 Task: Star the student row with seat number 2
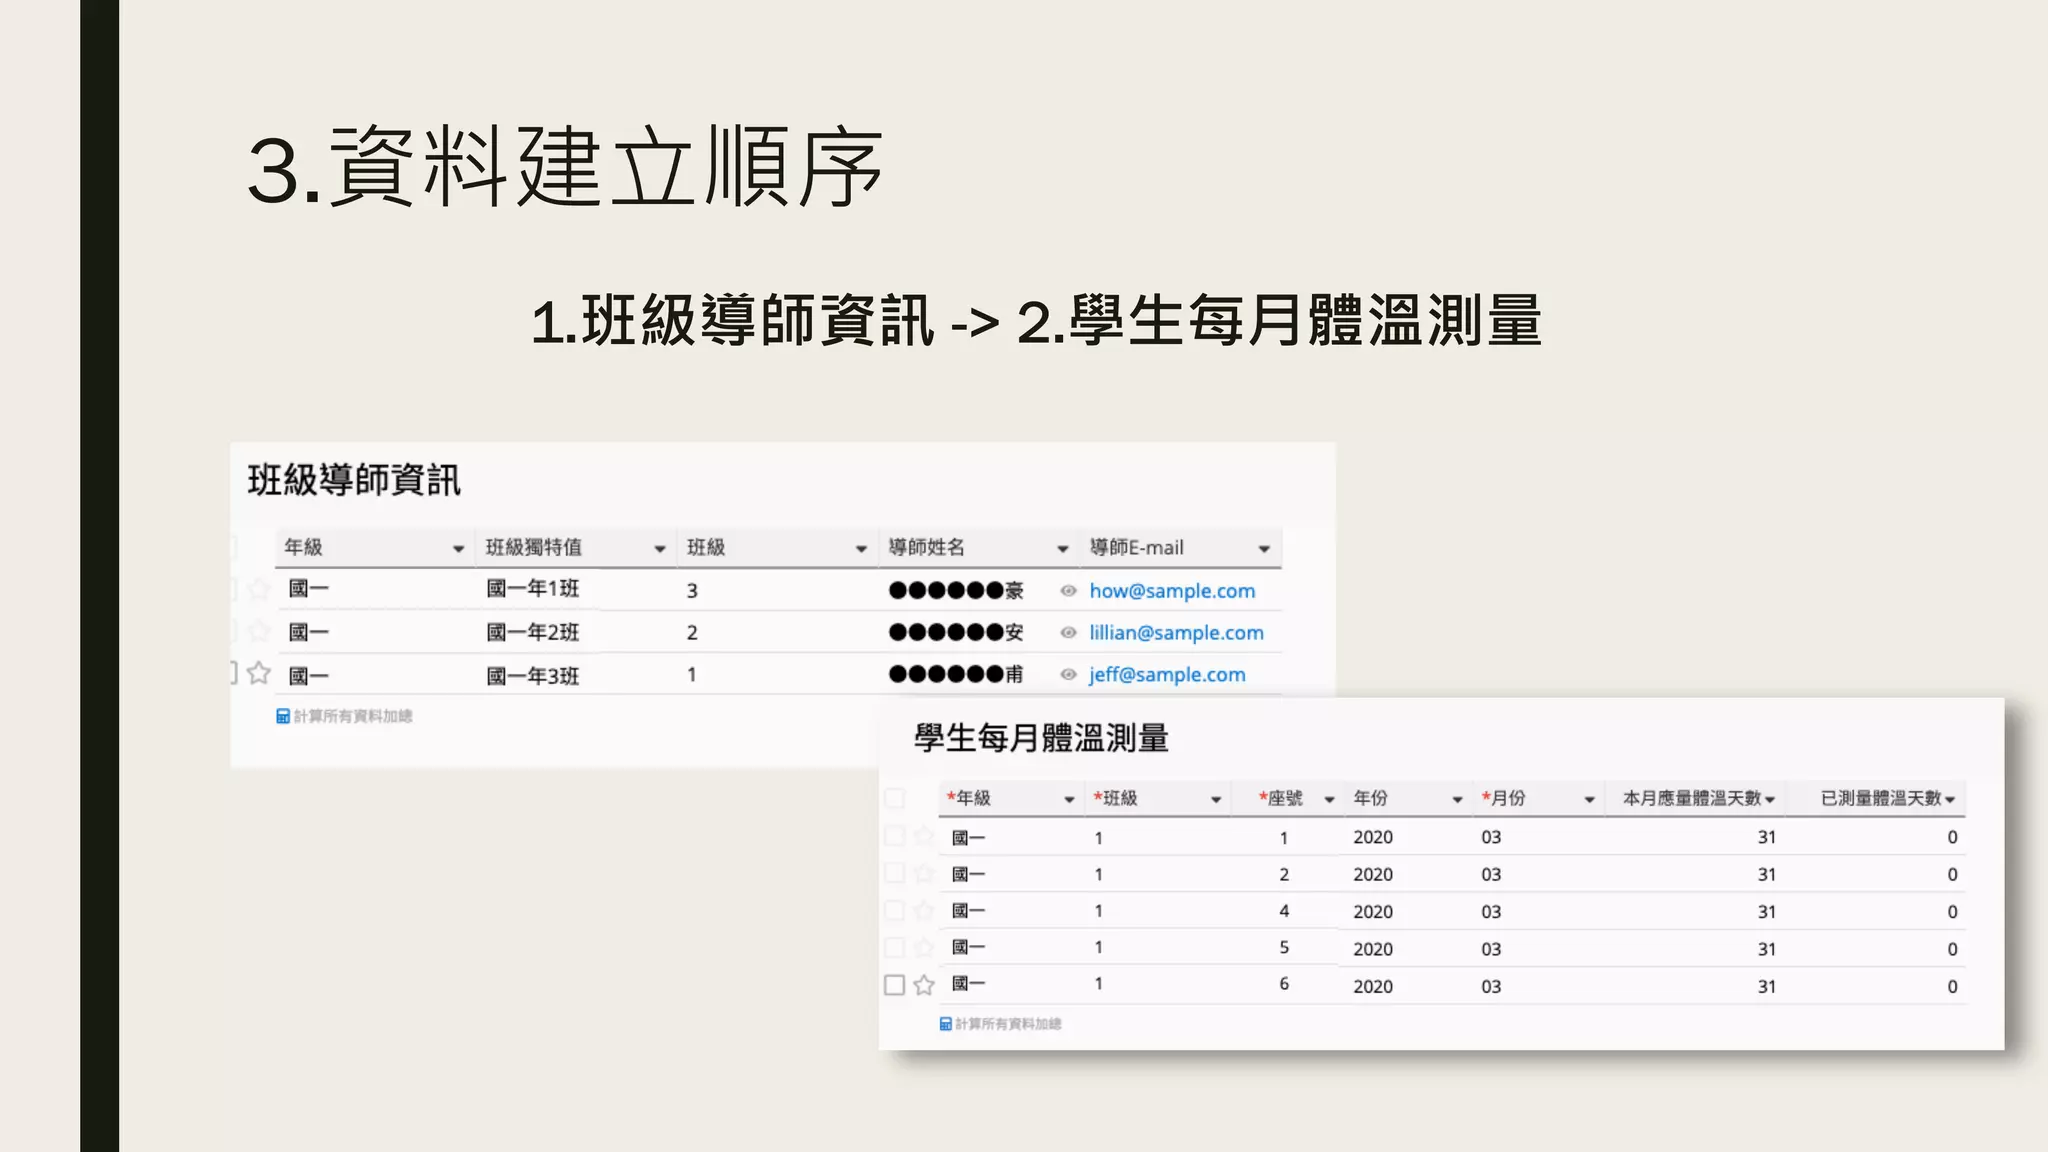(924, 873)
